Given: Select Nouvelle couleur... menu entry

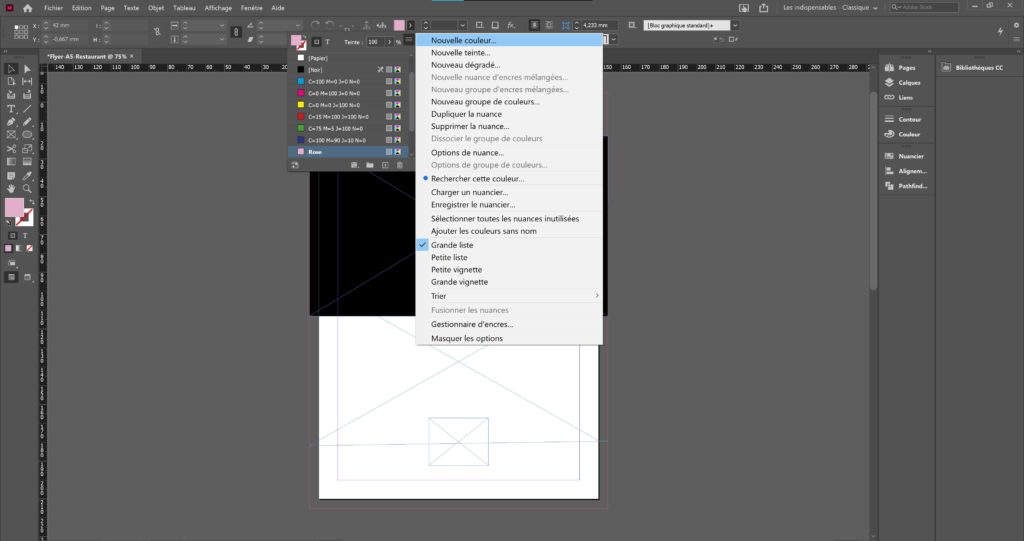Looking at the screenshot, I should (x=509, y=41).
